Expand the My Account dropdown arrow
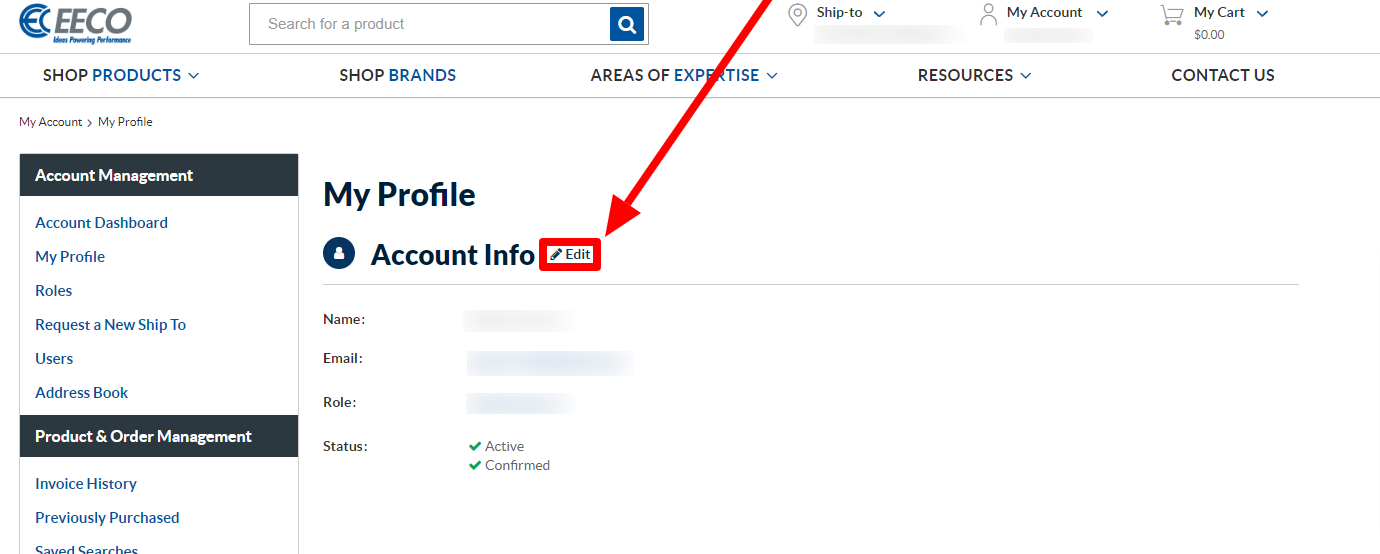 click(1102, 14)
